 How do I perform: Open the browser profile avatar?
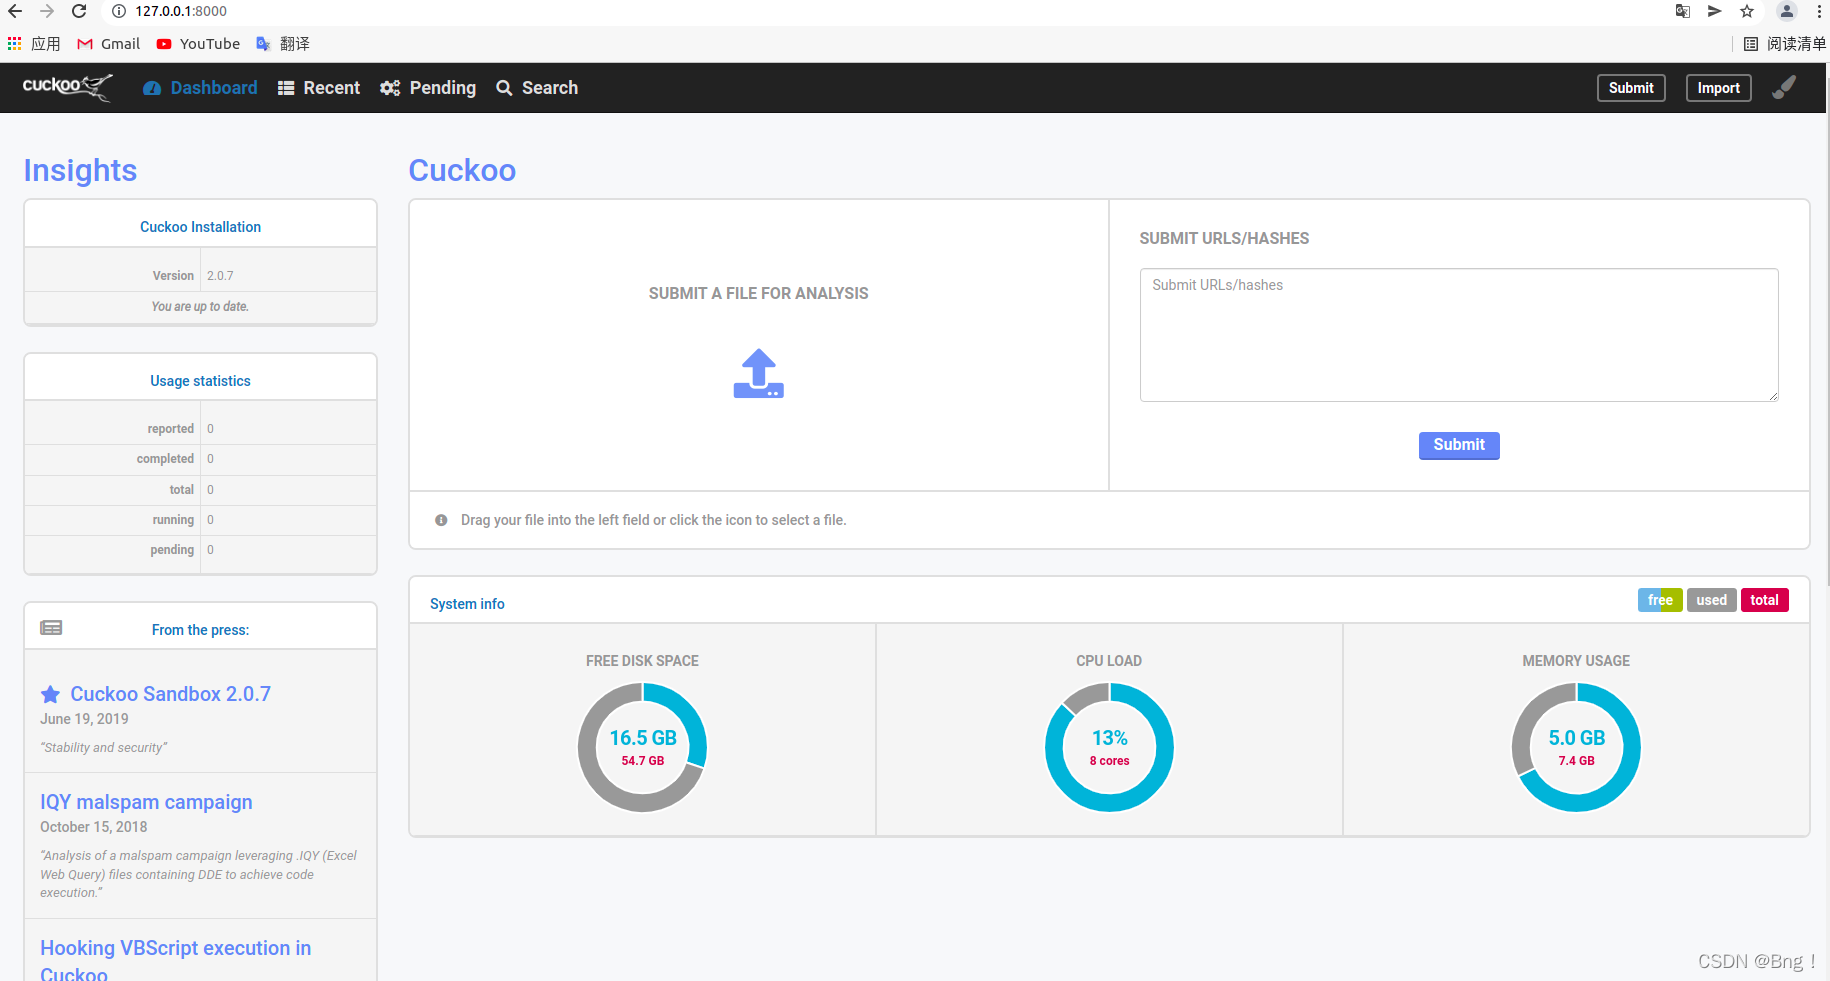[1787, 11]
